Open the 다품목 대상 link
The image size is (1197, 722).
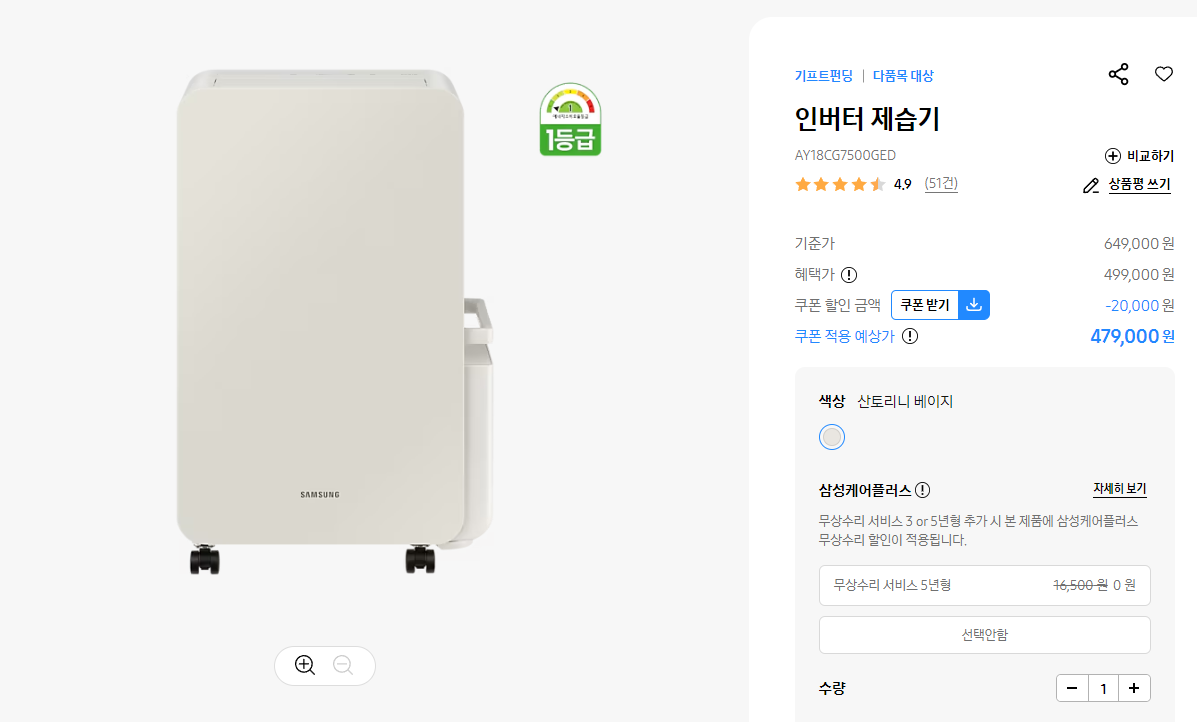[x=903, y=76]
